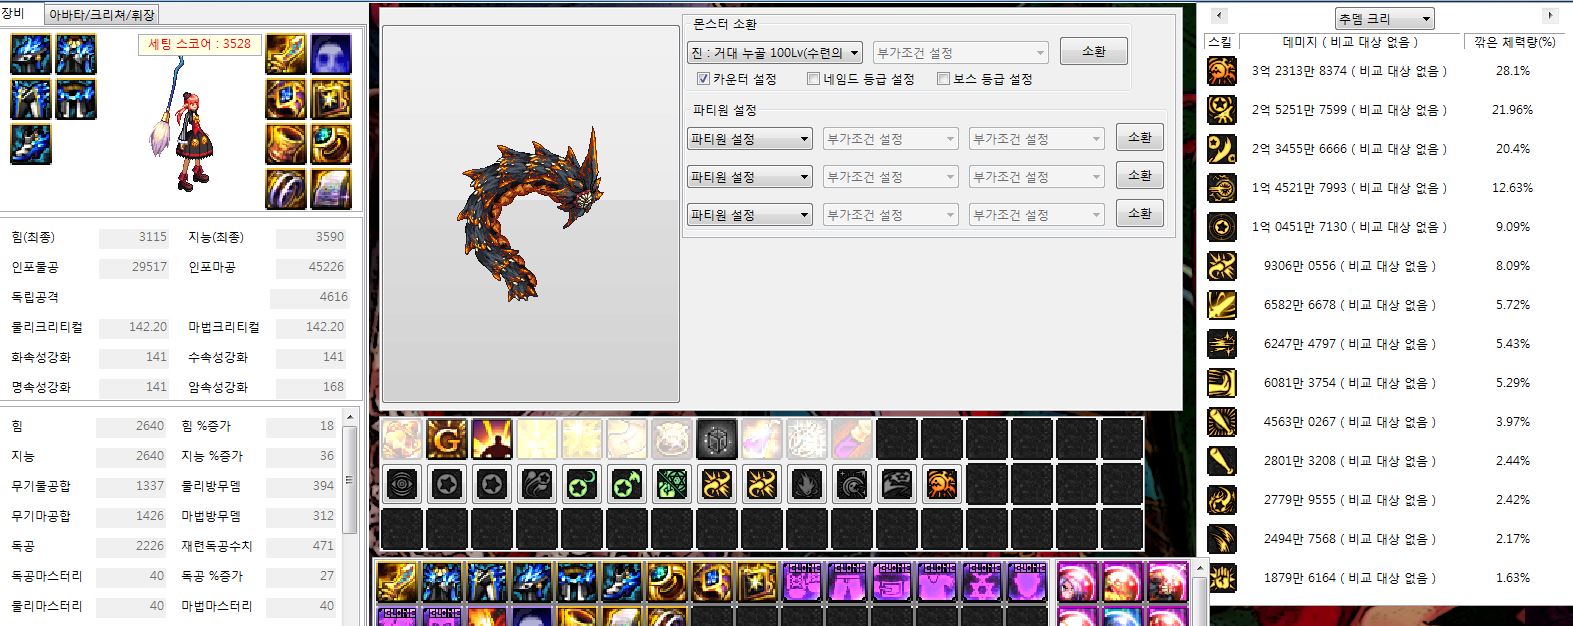1573x626 pixels.
Task: Switch to the 아바타/크리쳐/휘장 tab
Action: (x=101, y=14)
